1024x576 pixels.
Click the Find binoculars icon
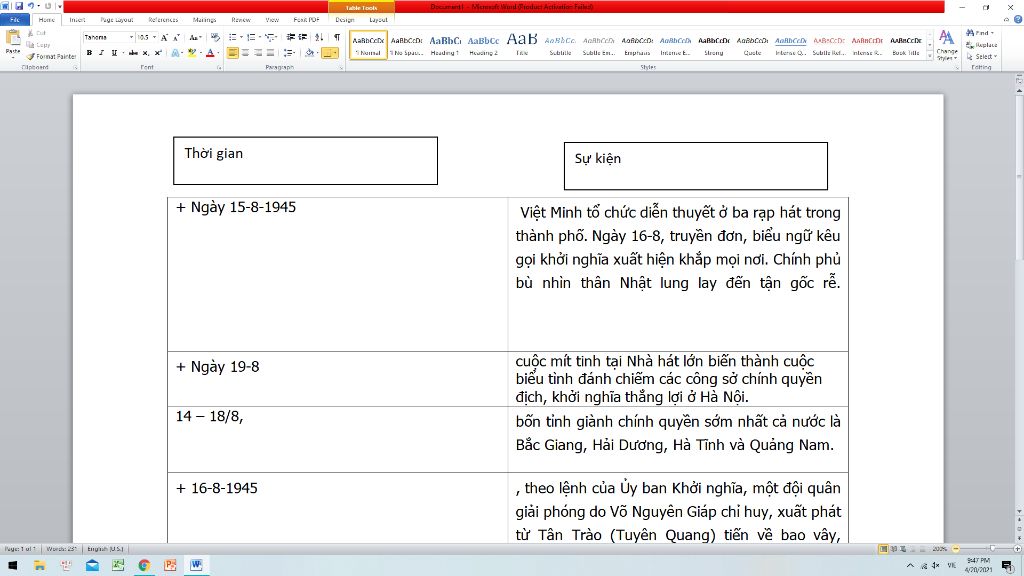tap(970, 33)
